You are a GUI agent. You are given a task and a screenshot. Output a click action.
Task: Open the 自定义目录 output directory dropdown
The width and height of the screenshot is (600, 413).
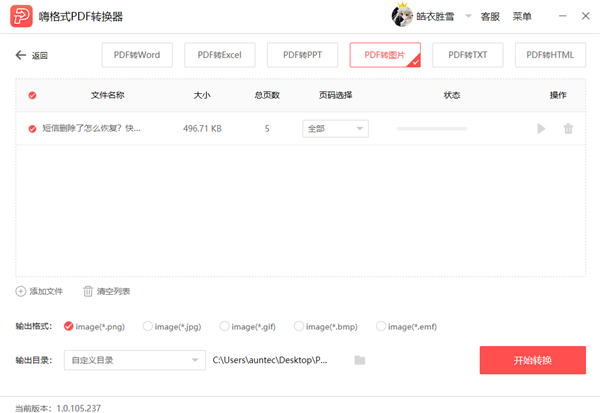[x=135, y=360]
